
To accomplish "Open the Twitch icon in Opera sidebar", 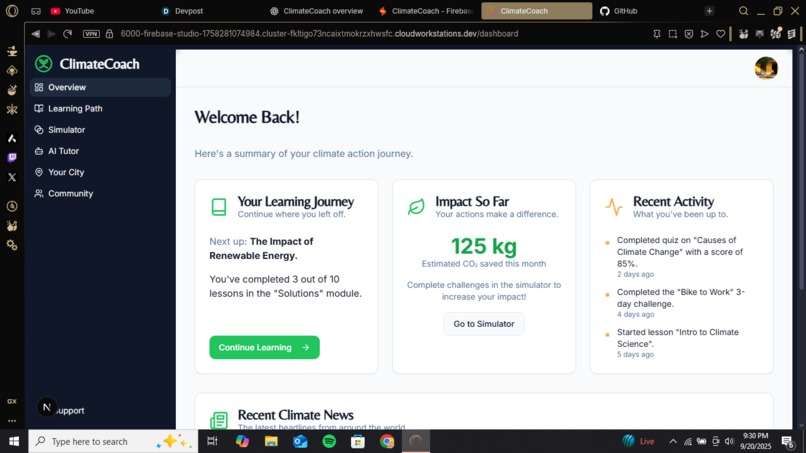I will point(12,157).
